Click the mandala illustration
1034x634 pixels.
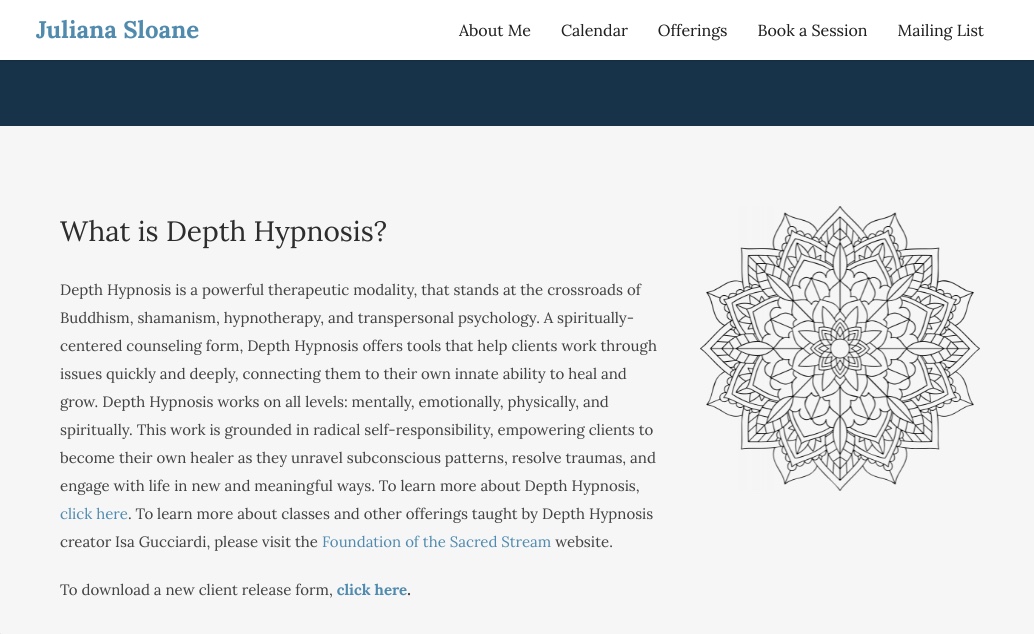pos(839,348)
